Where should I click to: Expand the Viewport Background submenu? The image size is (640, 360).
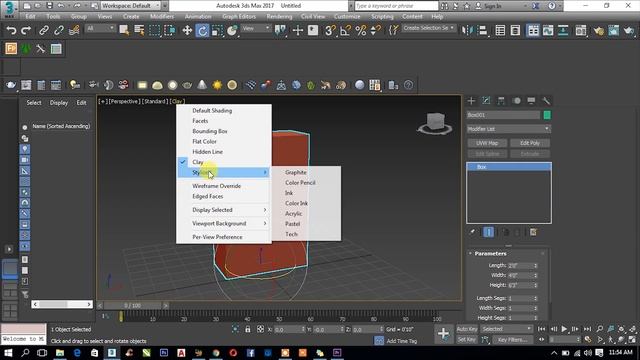[224, 223]
